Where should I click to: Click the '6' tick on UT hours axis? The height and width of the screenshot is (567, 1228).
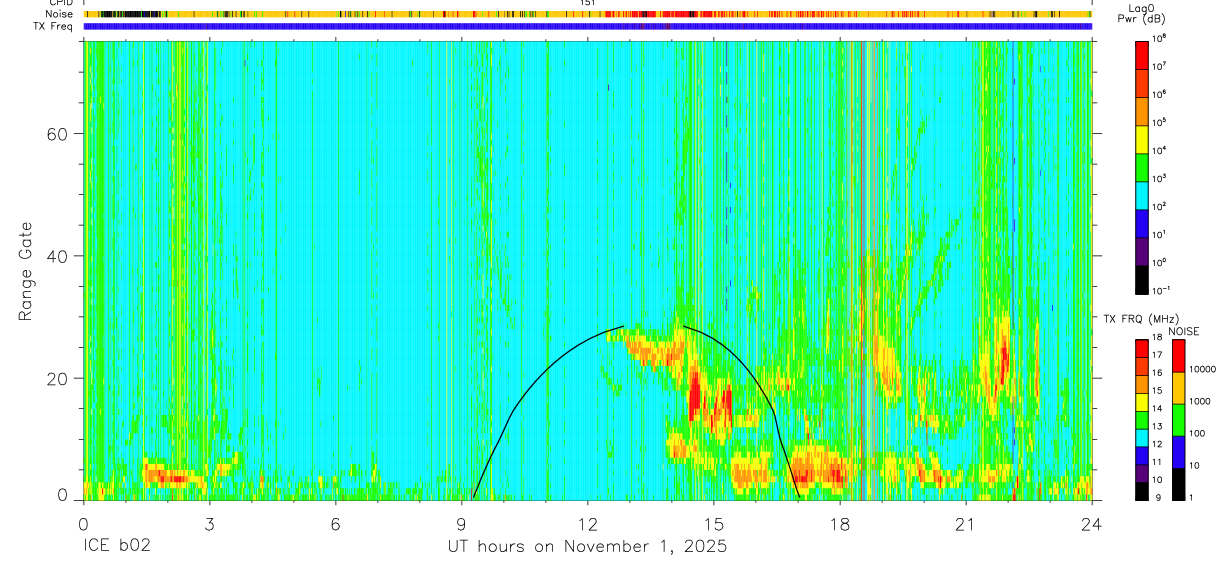pyautogui.click(x=335, y=524)
